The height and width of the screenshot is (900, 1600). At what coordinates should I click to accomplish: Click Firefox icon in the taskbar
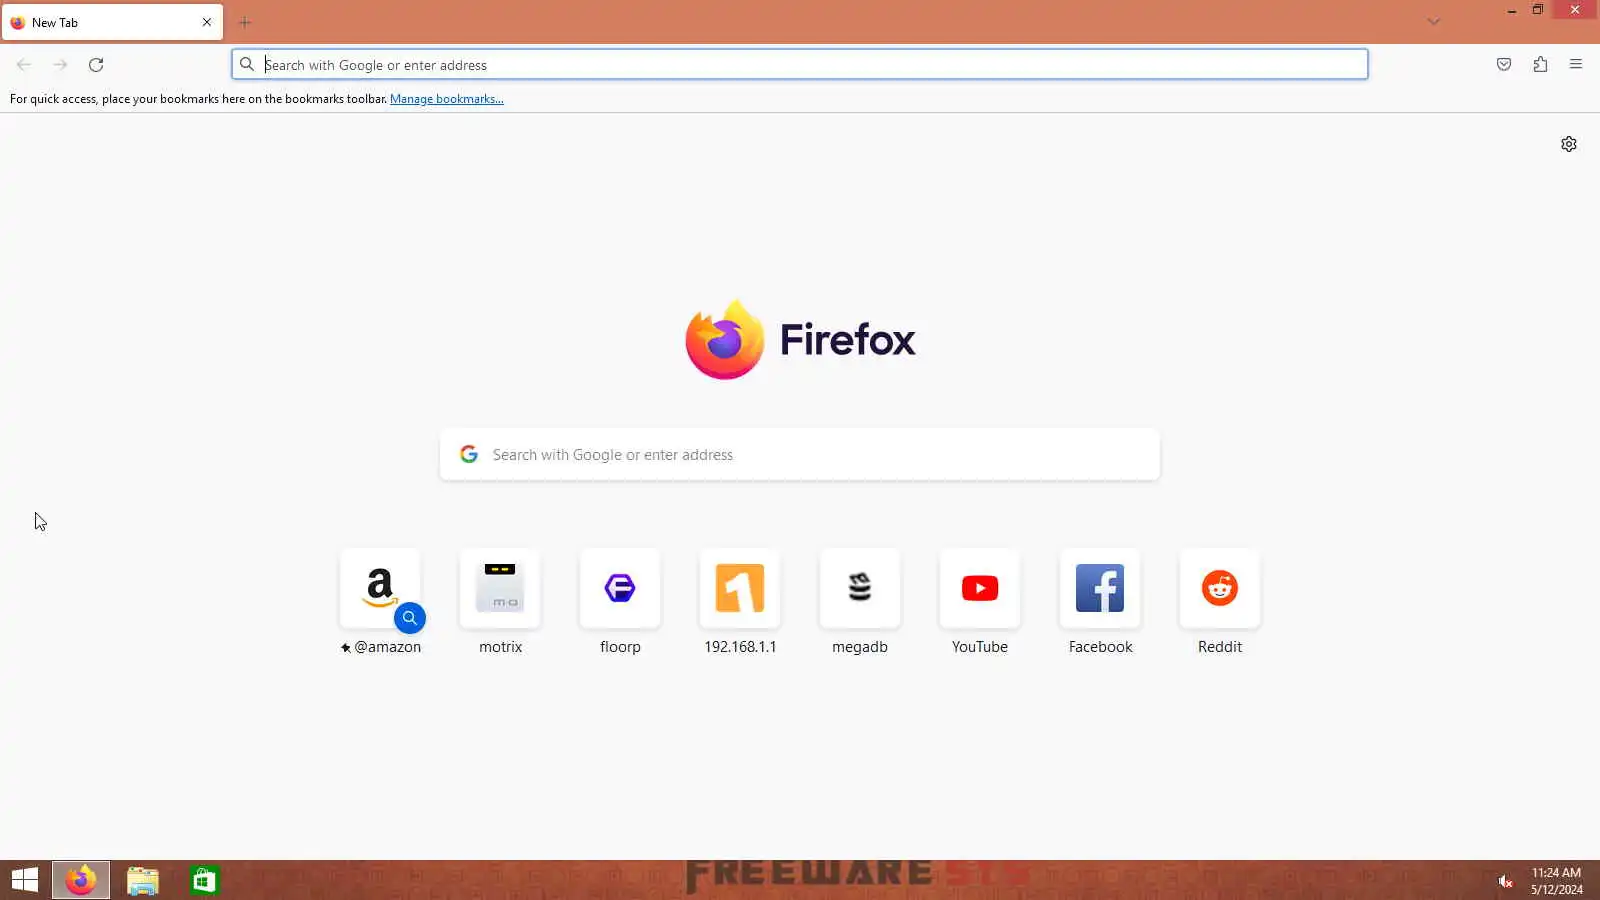[81, 880]
